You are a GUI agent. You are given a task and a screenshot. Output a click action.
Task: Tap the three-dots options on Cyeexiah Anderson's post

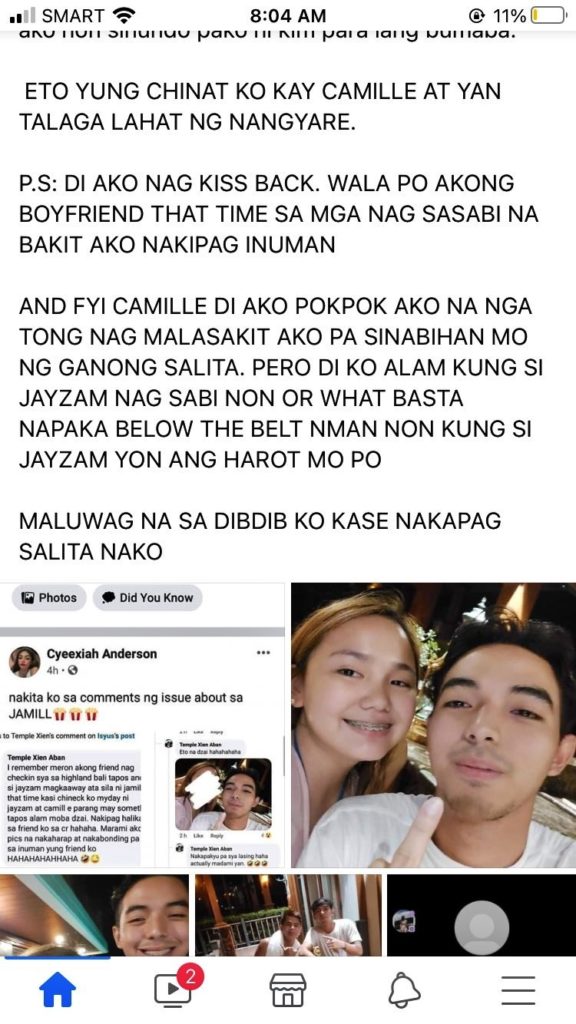[263, 653]
